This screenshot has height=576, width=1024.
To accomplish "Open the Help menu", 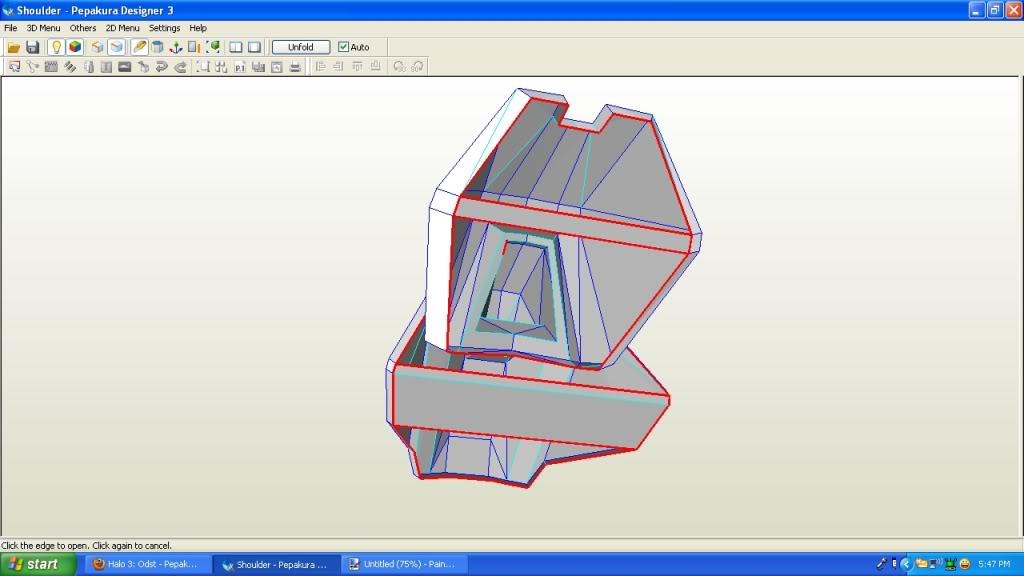I will point(198,28).
